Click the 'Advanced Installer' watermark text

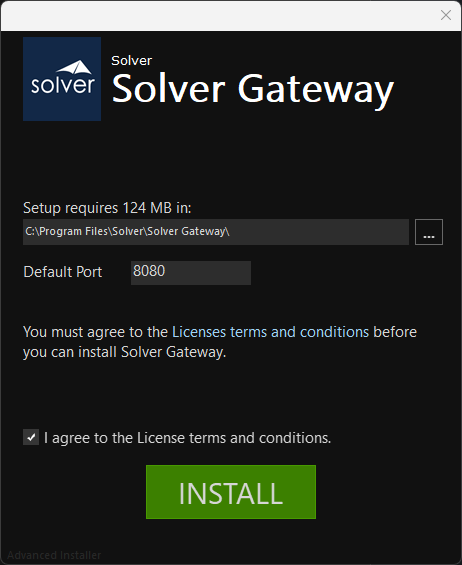54,555
